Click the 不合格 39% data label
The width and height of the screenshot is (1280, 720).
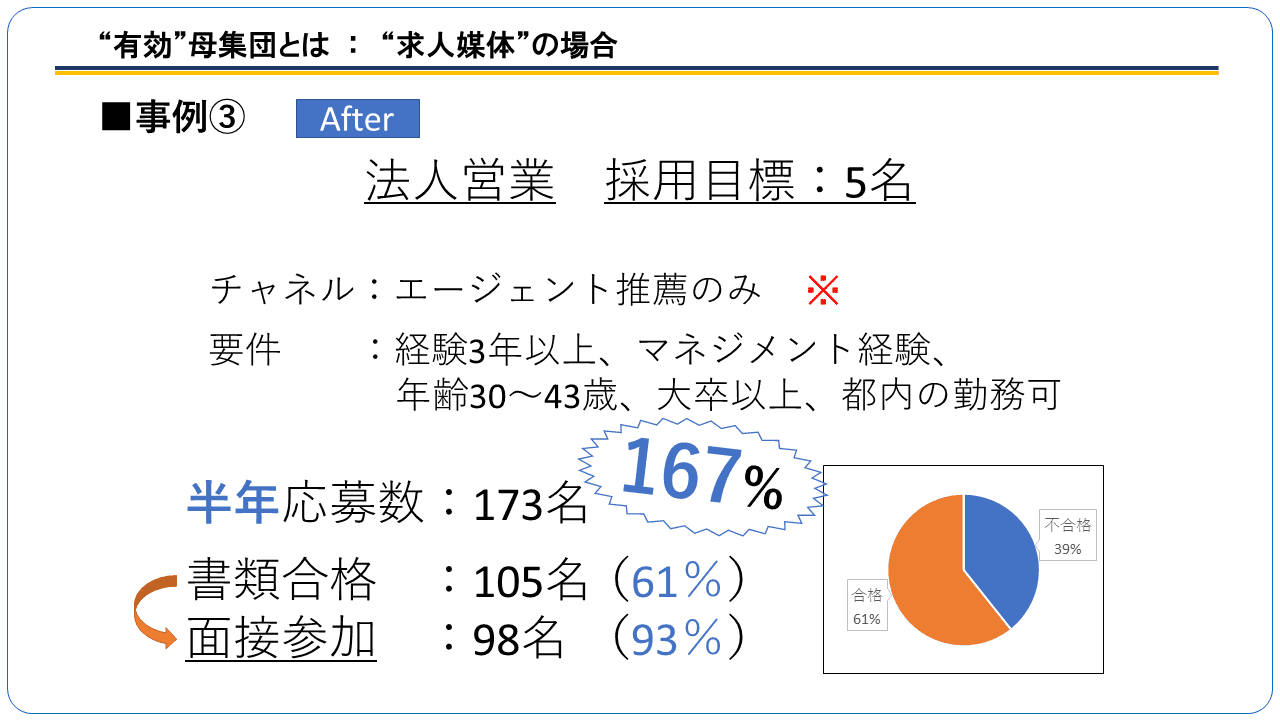point(1068,536)
